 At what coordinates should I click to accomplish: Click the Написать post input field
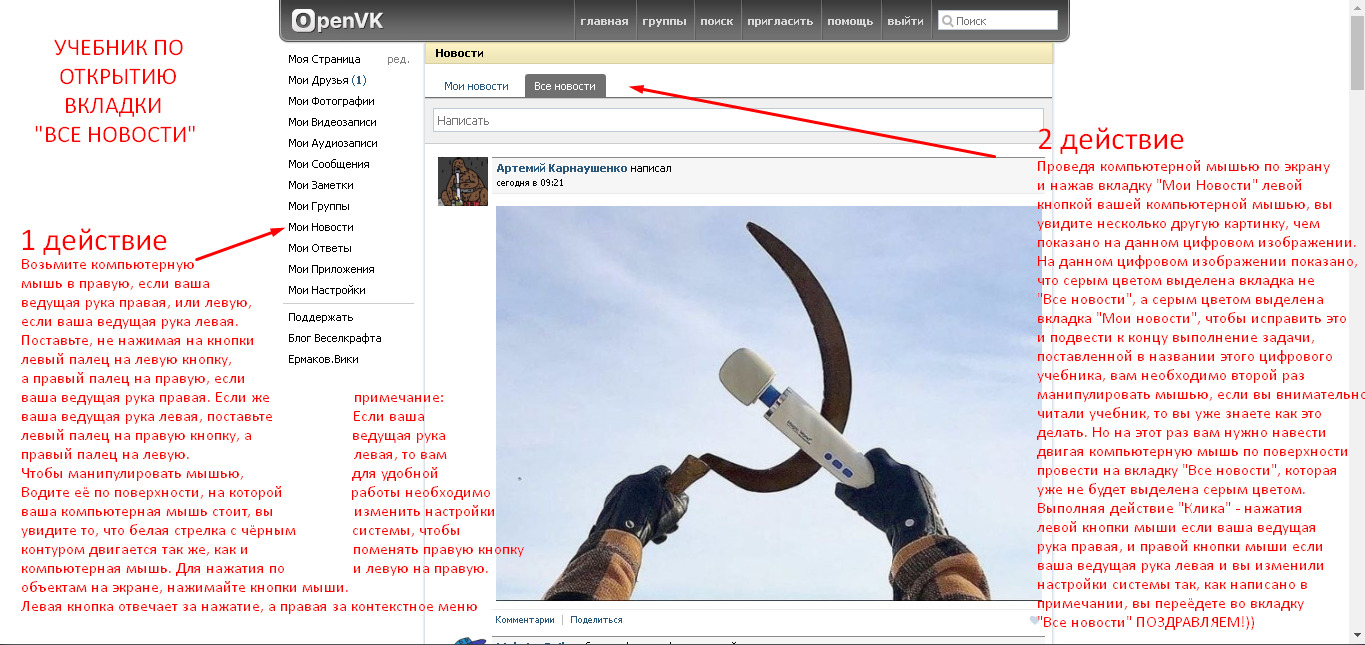738,120
